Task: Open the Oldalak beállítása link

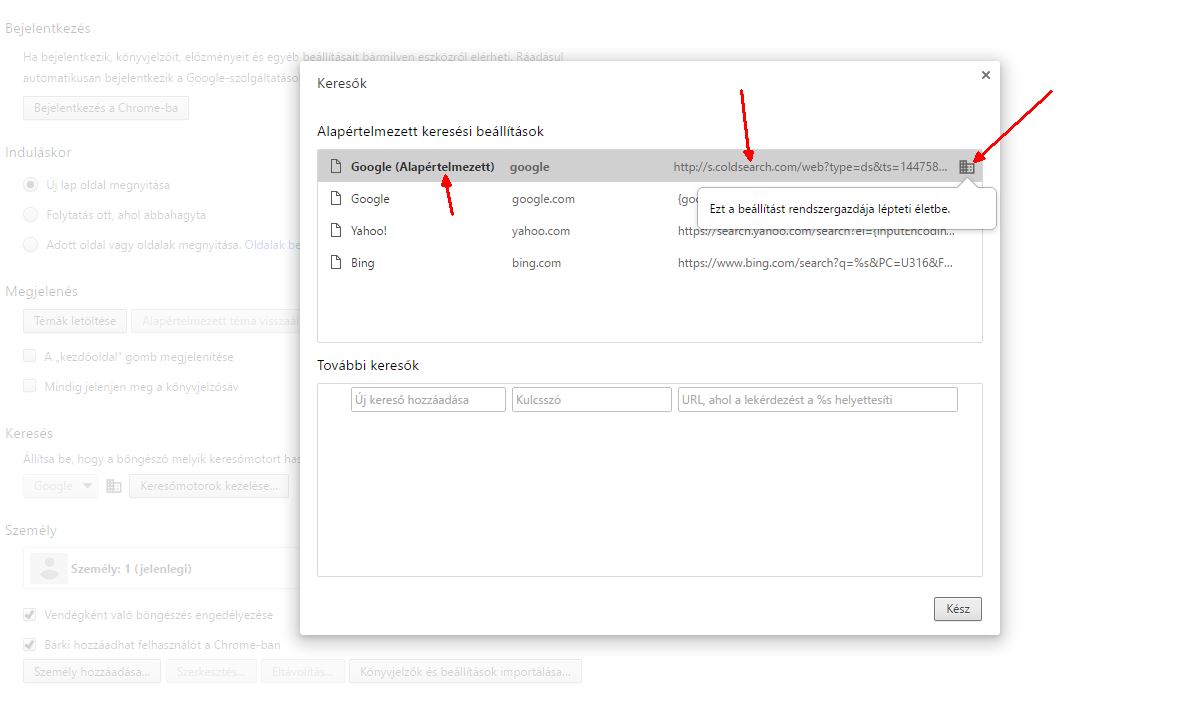Action: 272,244
